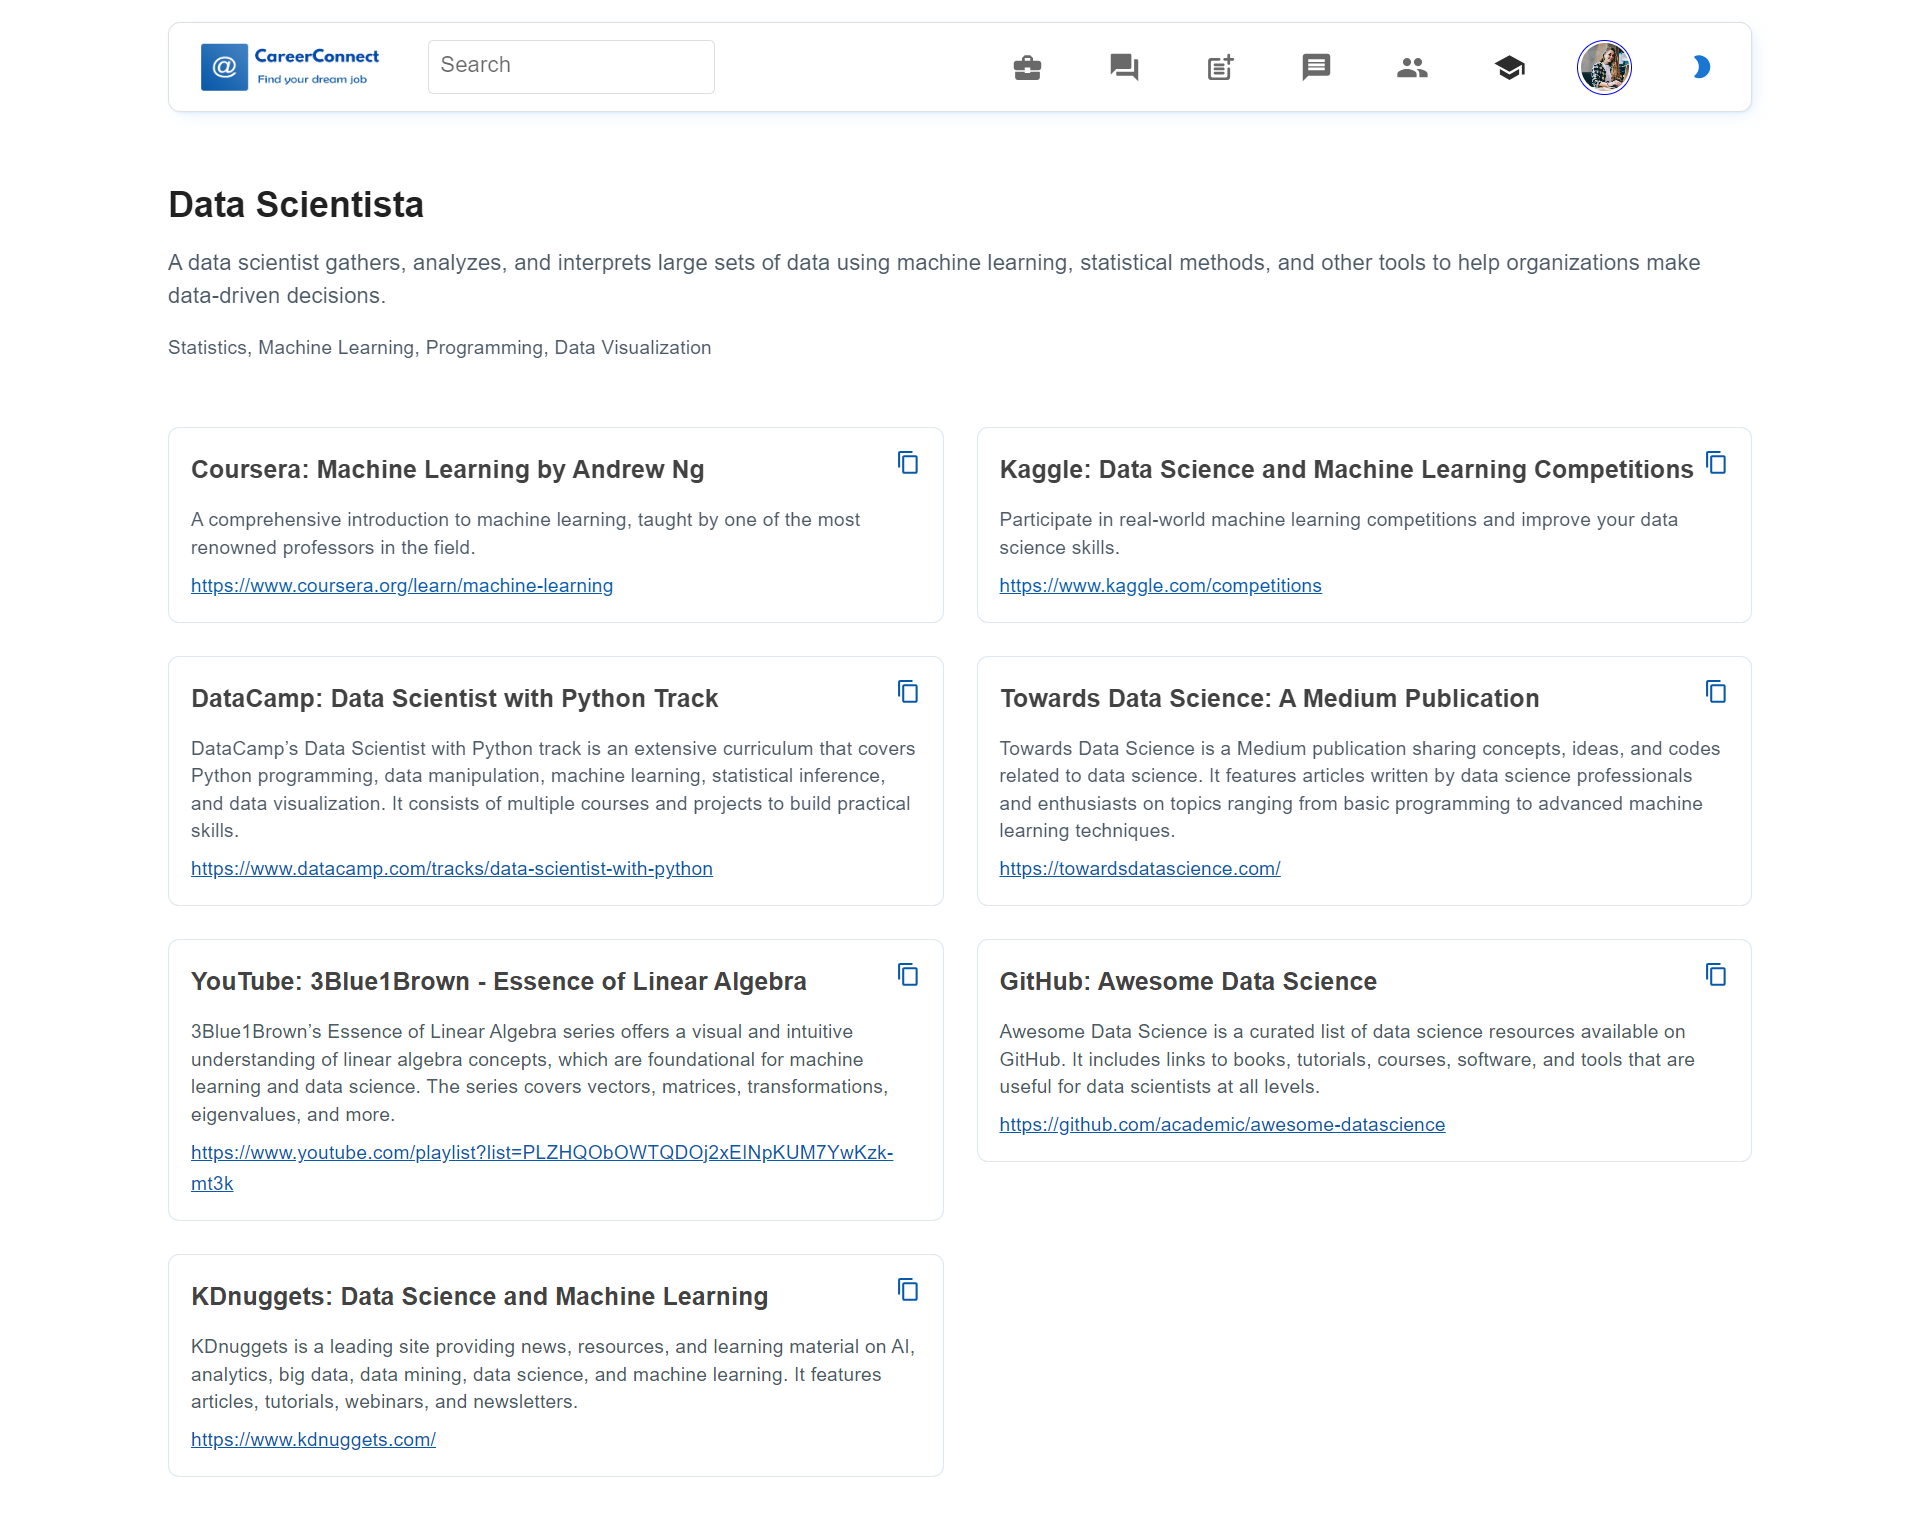Open the towardsdatascience.com link
The width and height of the screenshot is (1919, 1521).
(x=1140, y=869)
